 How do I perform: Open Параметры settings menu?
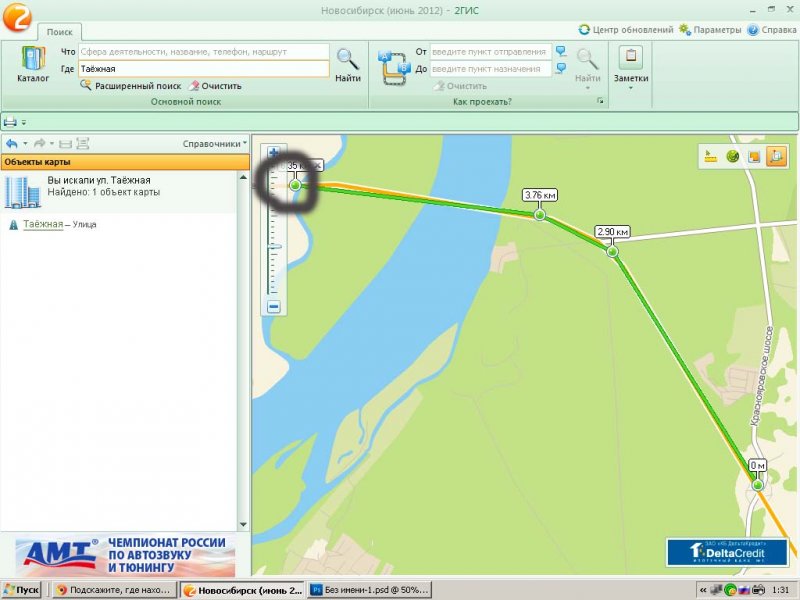pyautogui.click(x=710, y=30)
